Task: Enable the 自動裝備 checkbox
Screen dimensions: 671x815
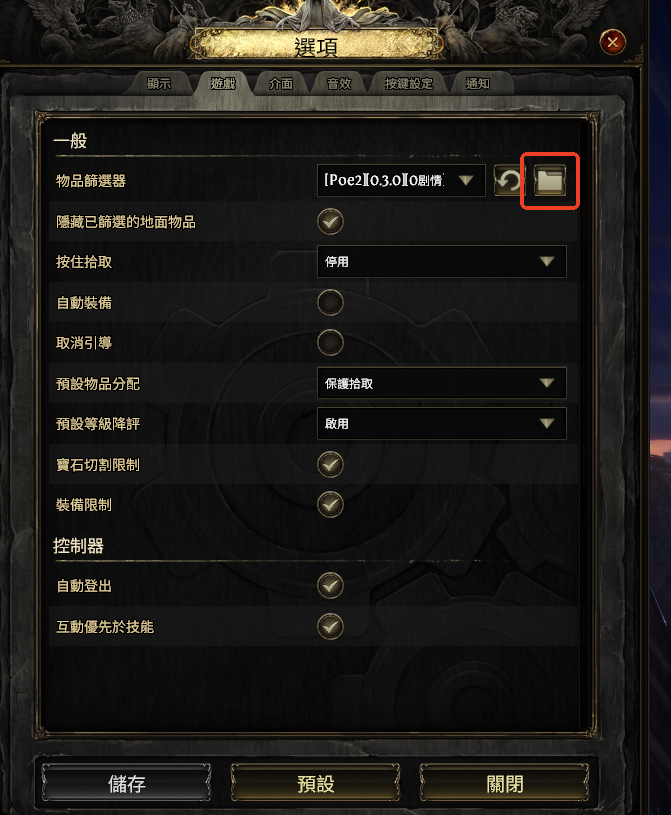Action: [331, 303]
